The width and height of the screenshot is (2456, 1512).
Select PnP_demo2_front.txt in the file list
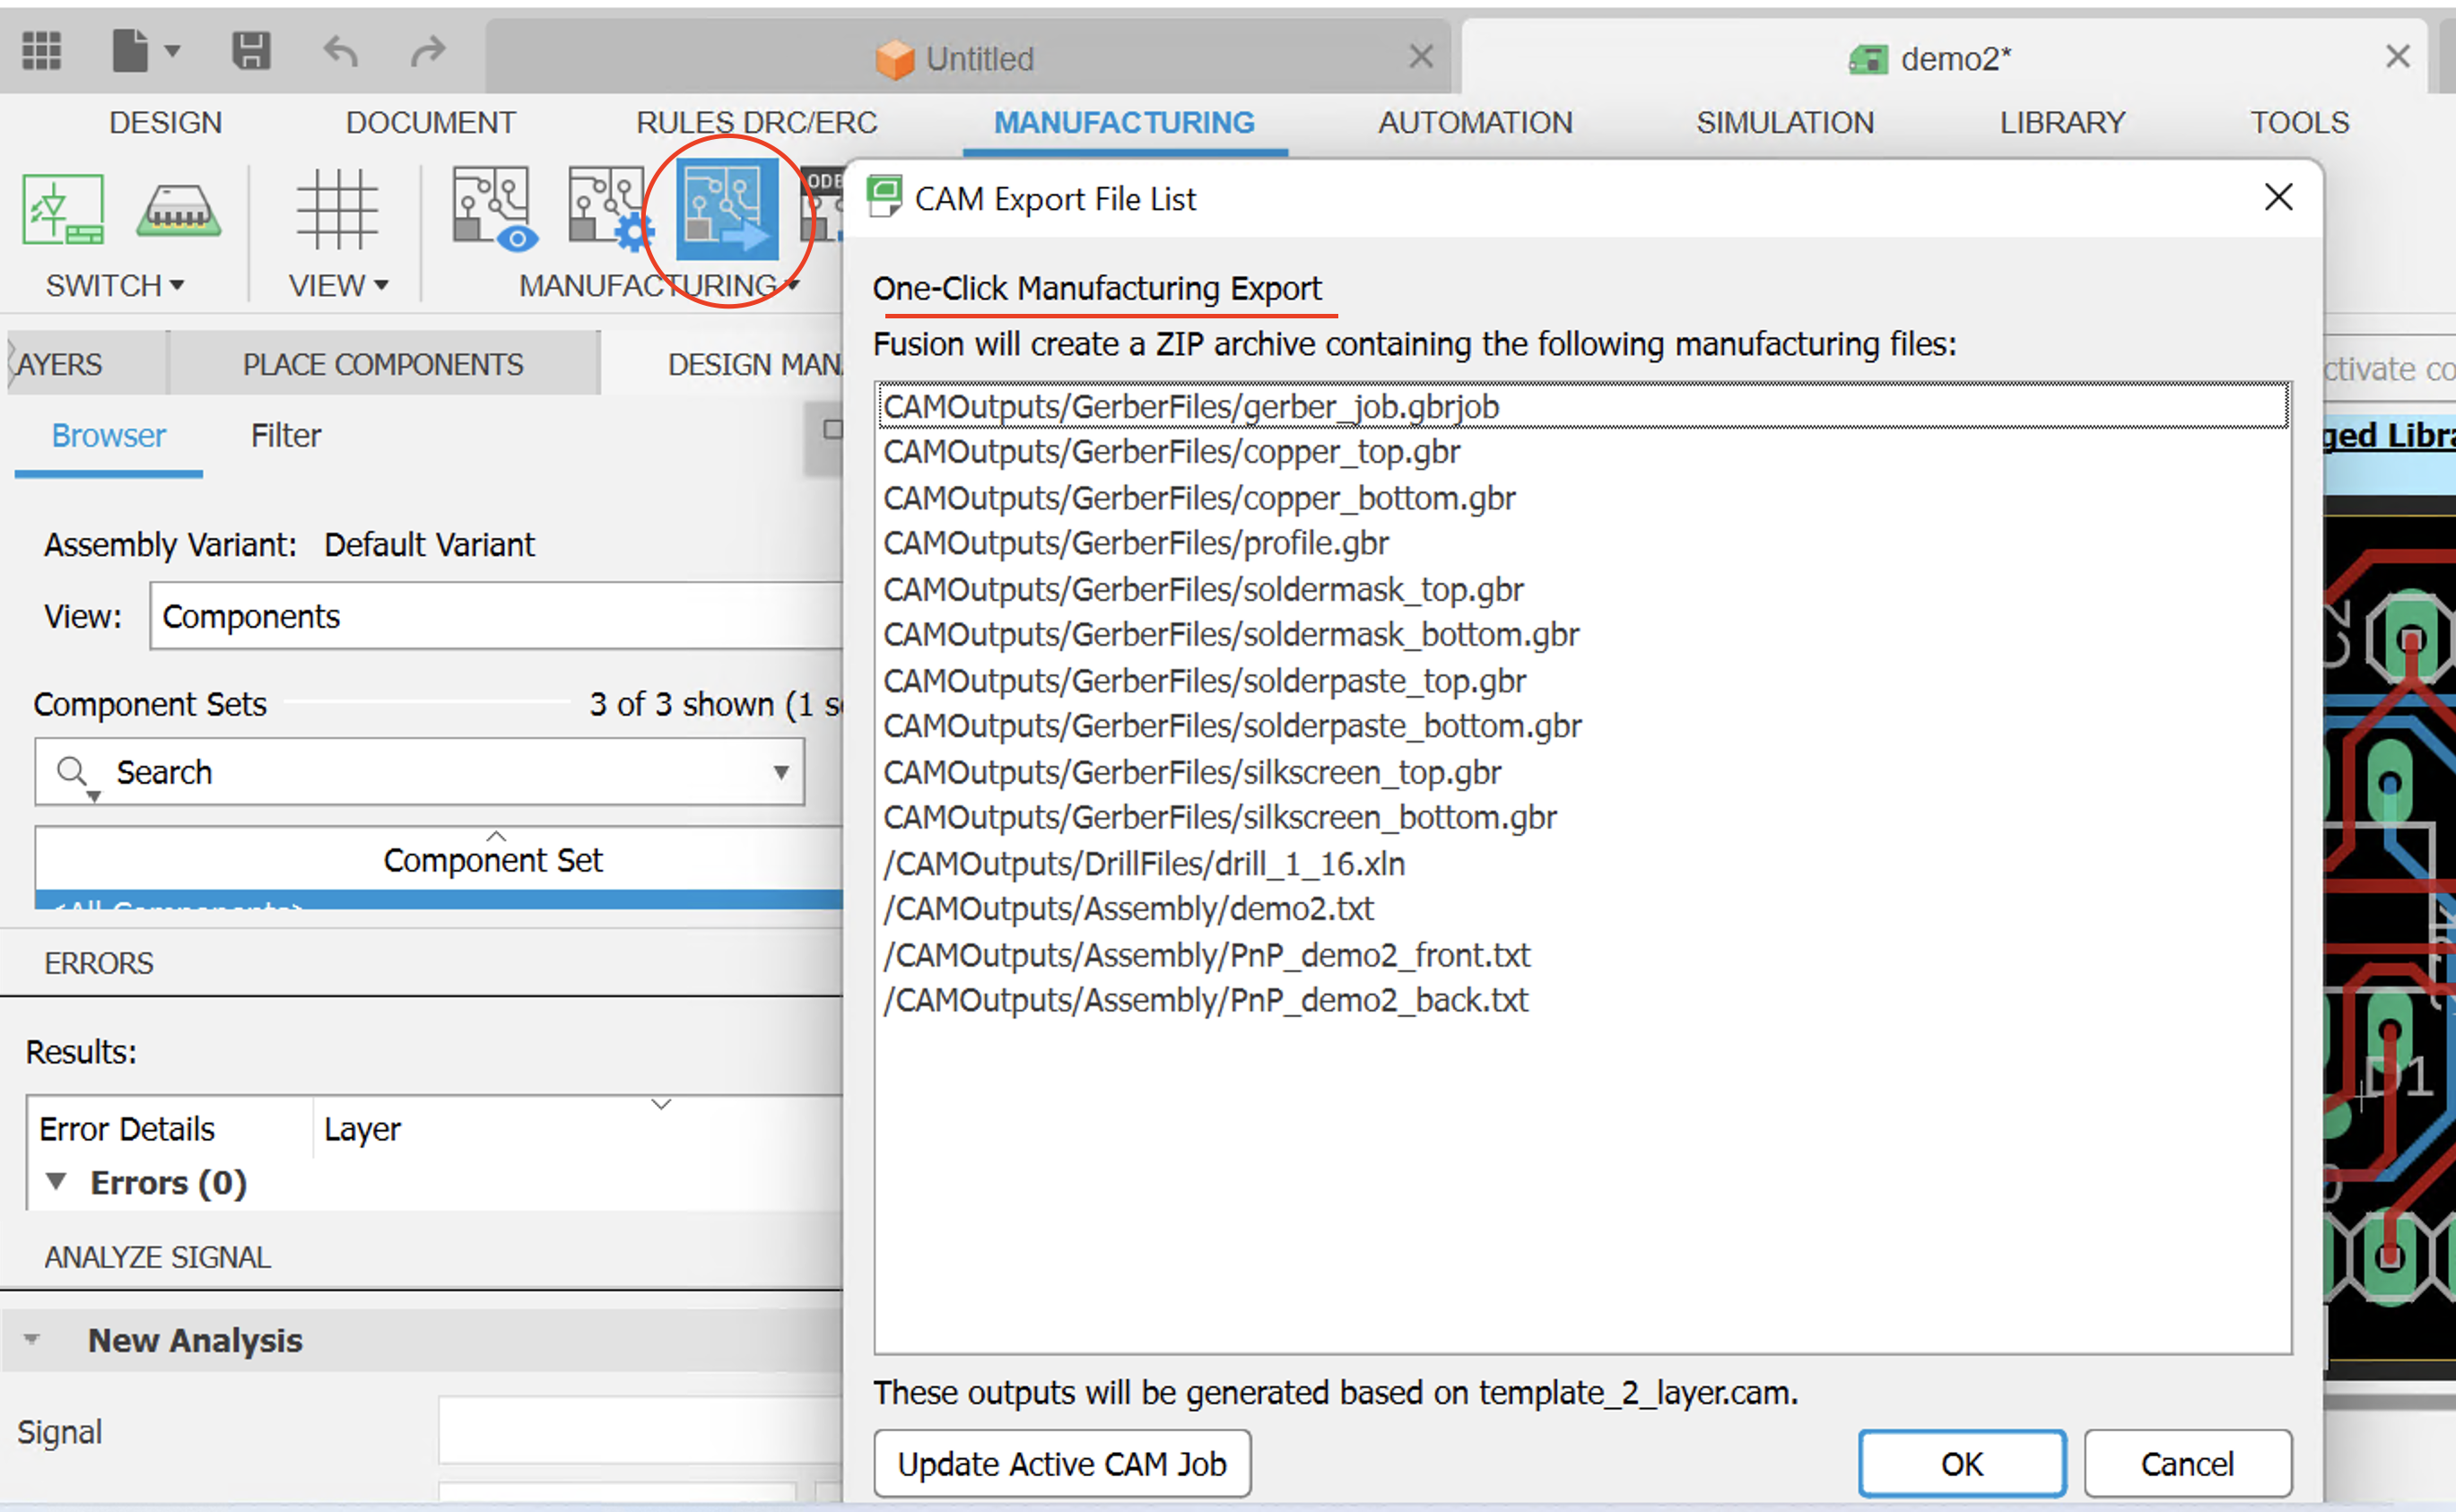point(1583,955)
